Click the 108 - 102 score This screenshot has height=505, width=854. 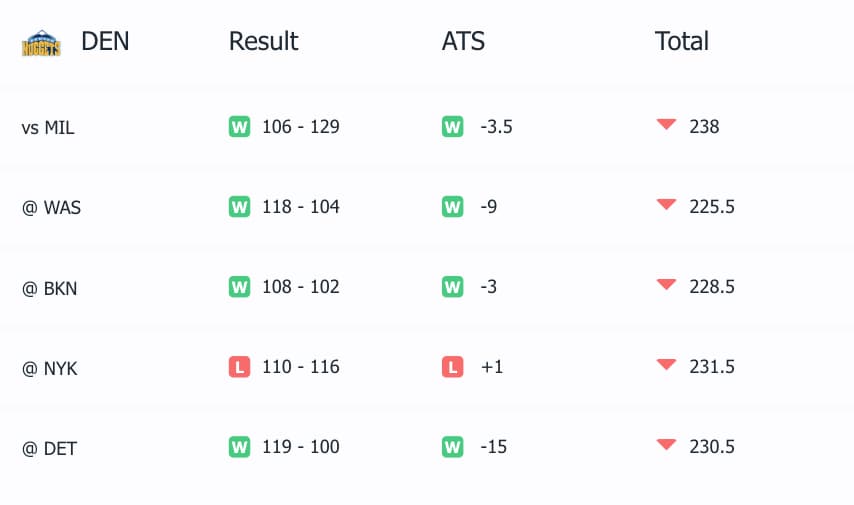(300, 287)
